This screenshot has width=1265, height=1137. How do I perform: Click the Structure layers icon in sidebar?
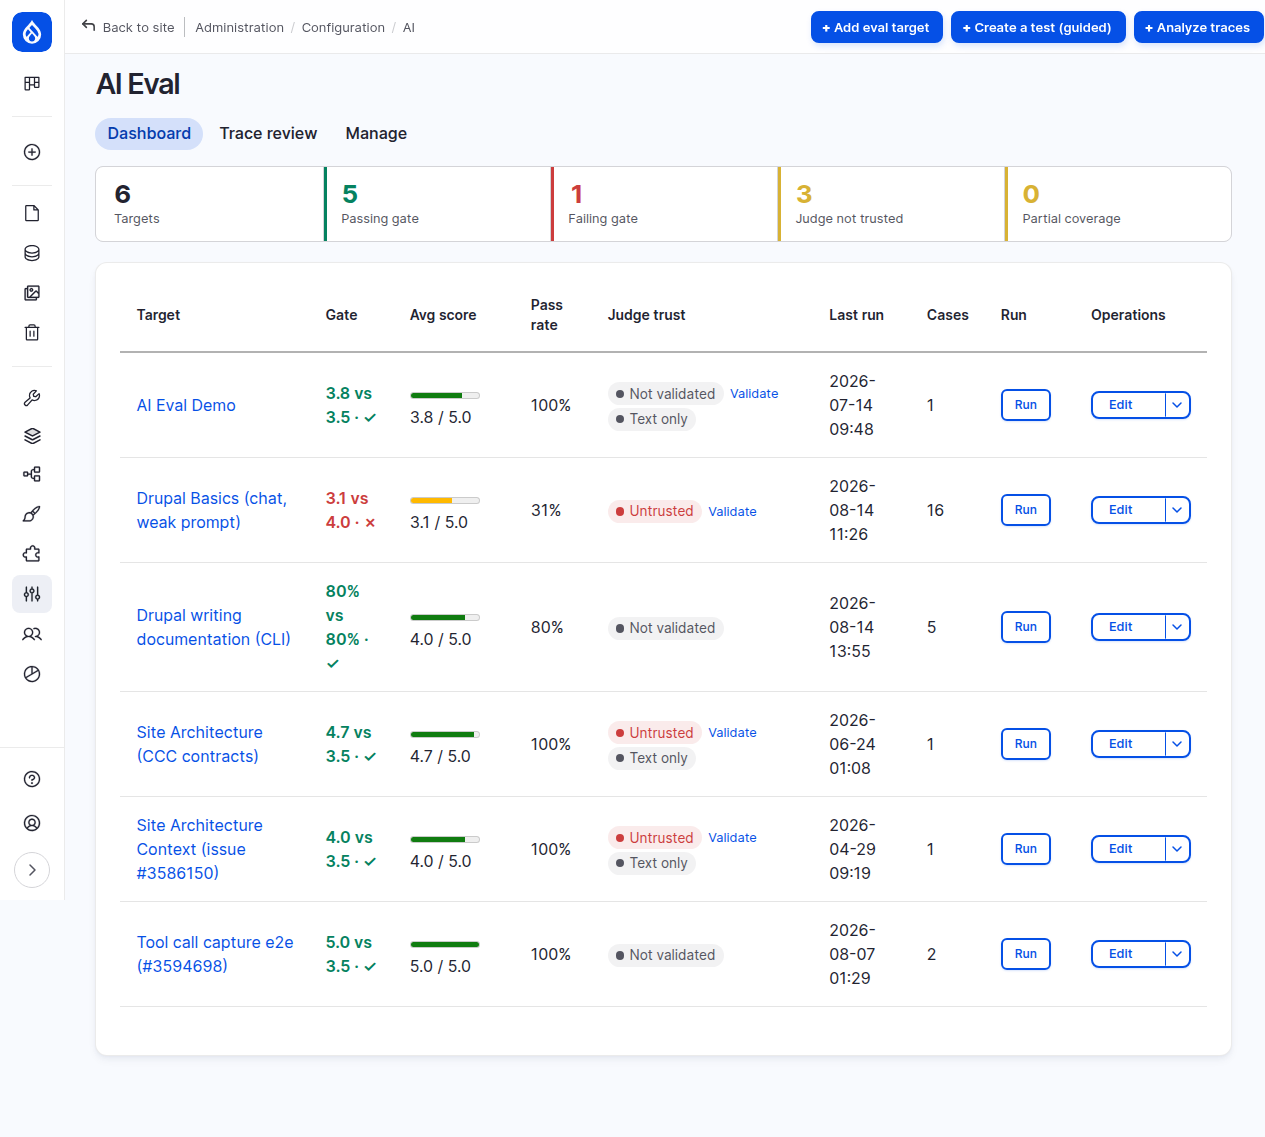tap(32, 436)
